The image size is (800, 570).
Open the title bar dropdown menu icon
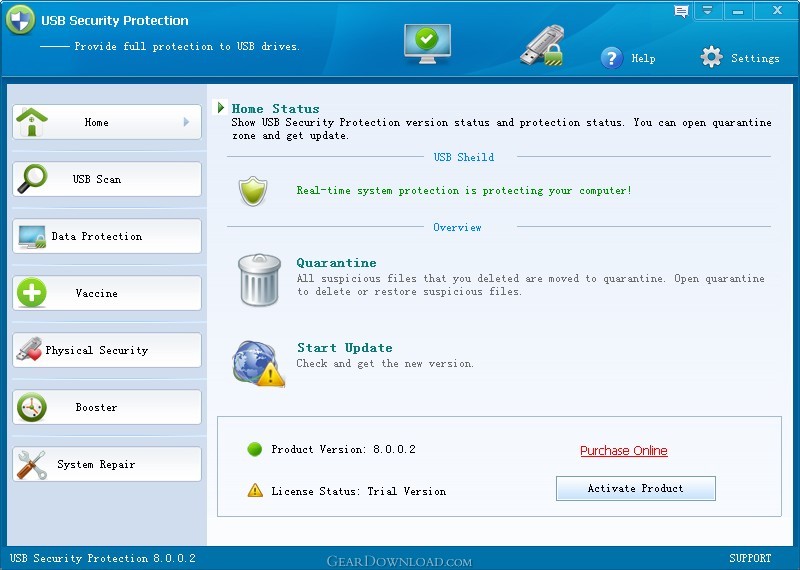[707, 10]
